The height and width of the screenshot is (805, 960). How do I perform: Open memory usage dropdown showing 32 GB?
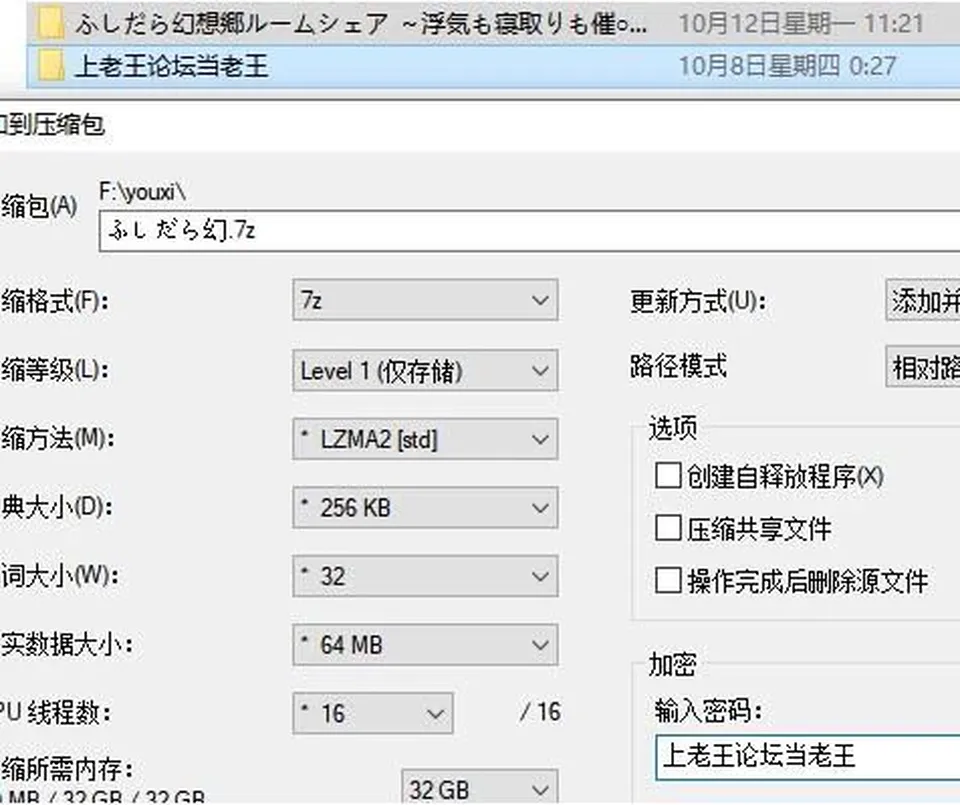pos(479,787)
